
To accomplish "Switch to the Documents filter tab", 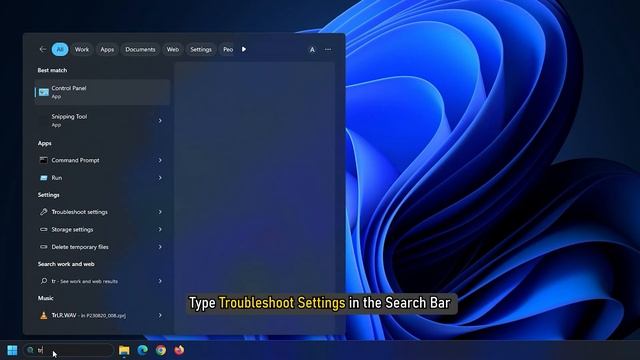I will [140, 49].
